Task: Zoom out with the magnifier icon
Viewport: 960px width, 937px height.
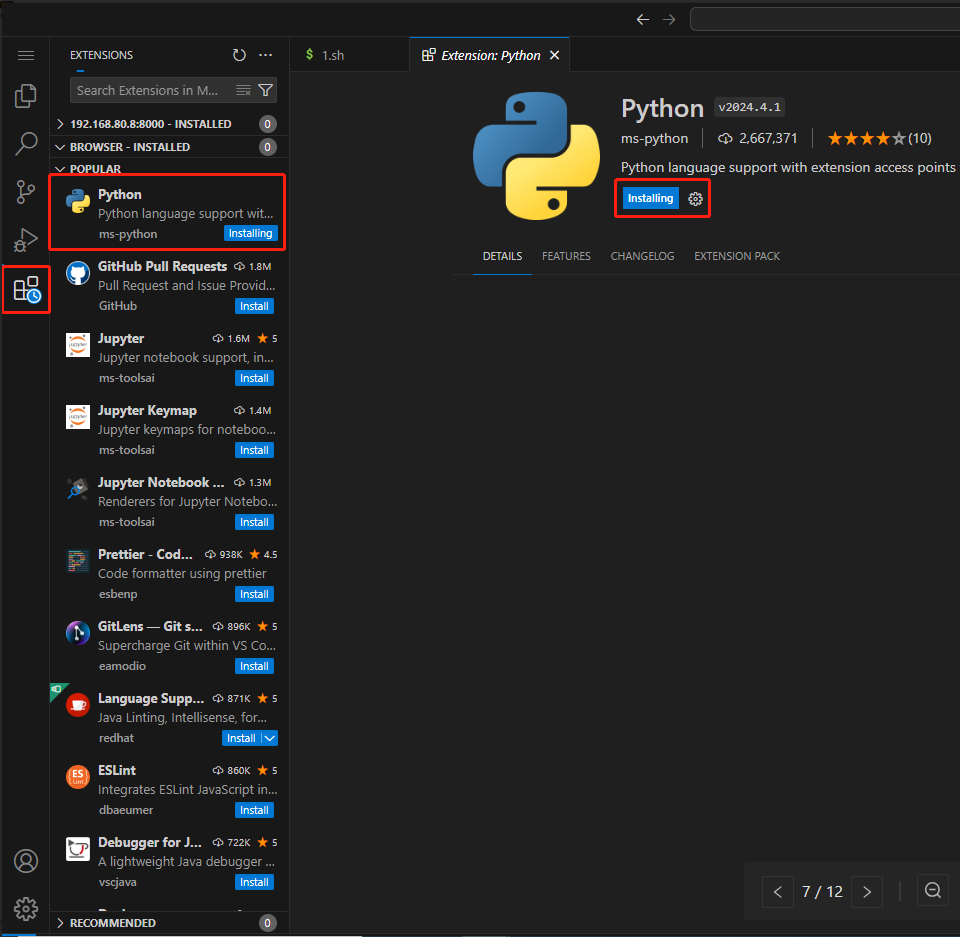Action: coord(932,890)
